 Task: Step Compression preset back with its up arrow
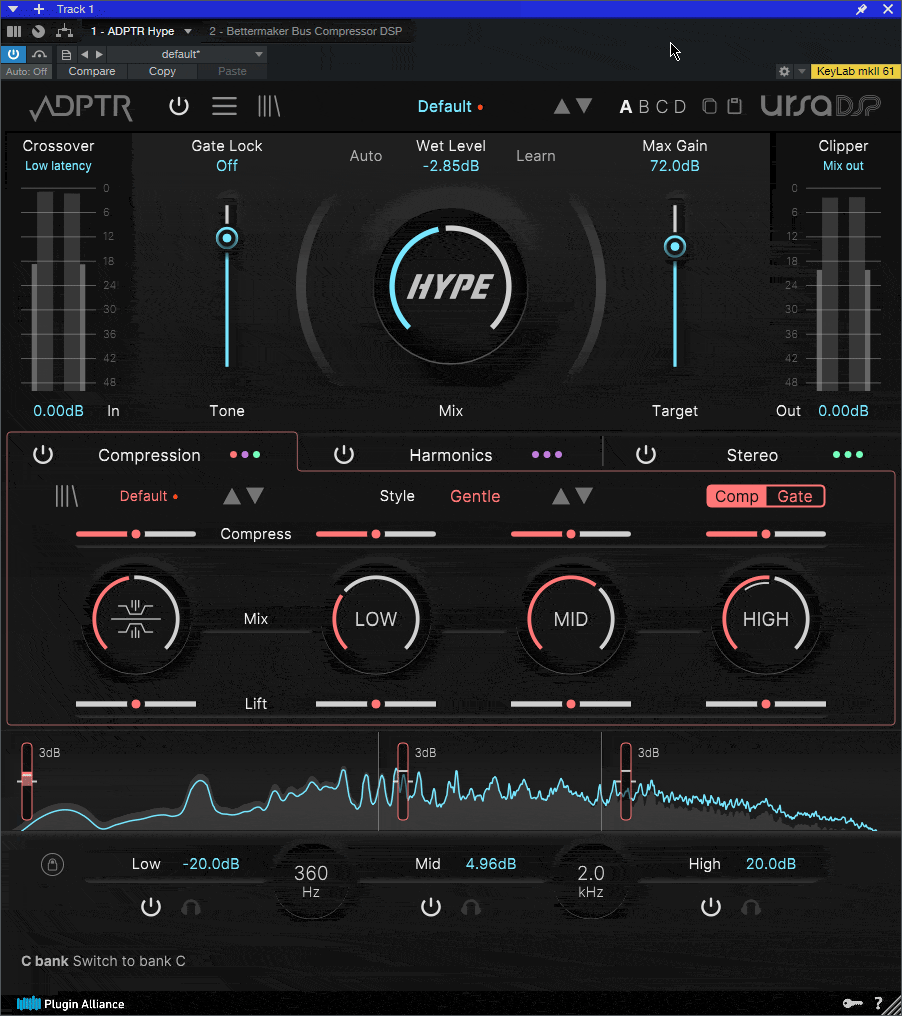click(x=232, y=496)
